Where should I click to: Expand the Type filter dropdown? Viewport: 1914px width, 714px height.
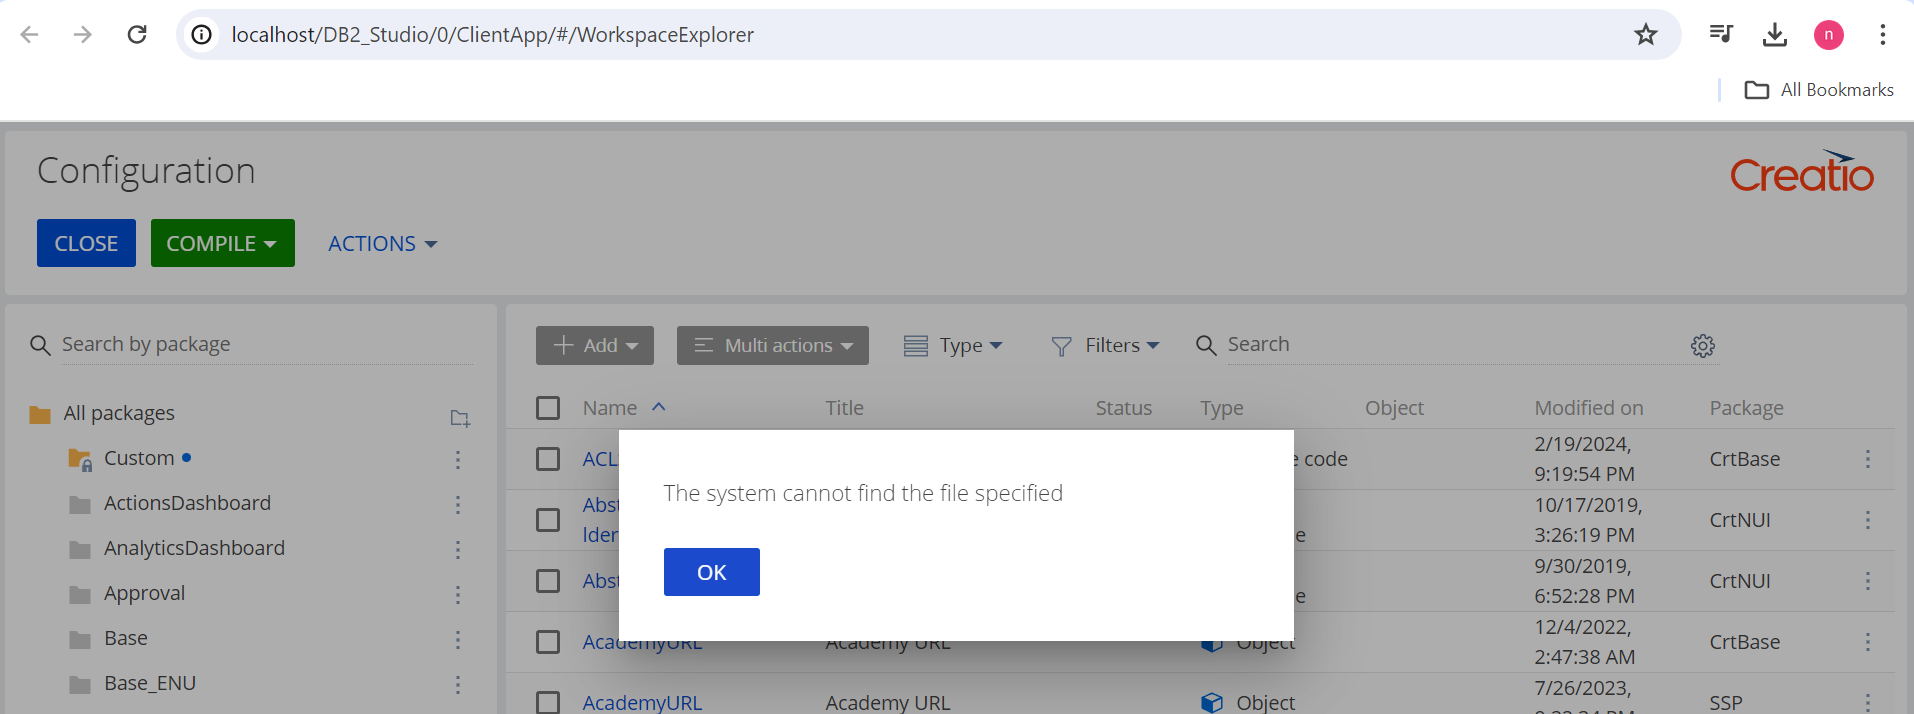click(953, 346)
